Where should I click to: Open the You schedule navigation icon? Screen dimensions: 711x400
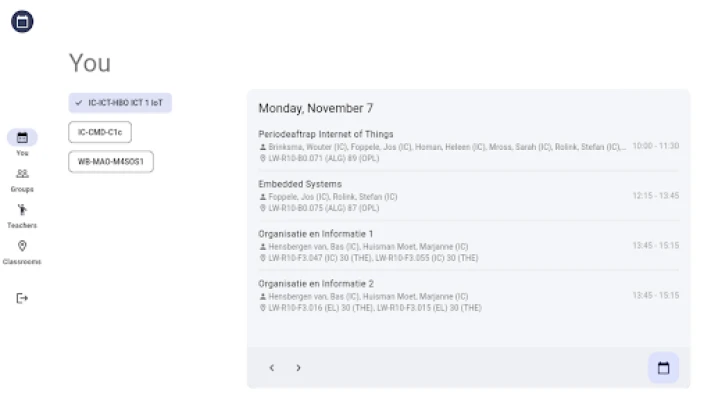pyautogui.click(x=22, y=138)
